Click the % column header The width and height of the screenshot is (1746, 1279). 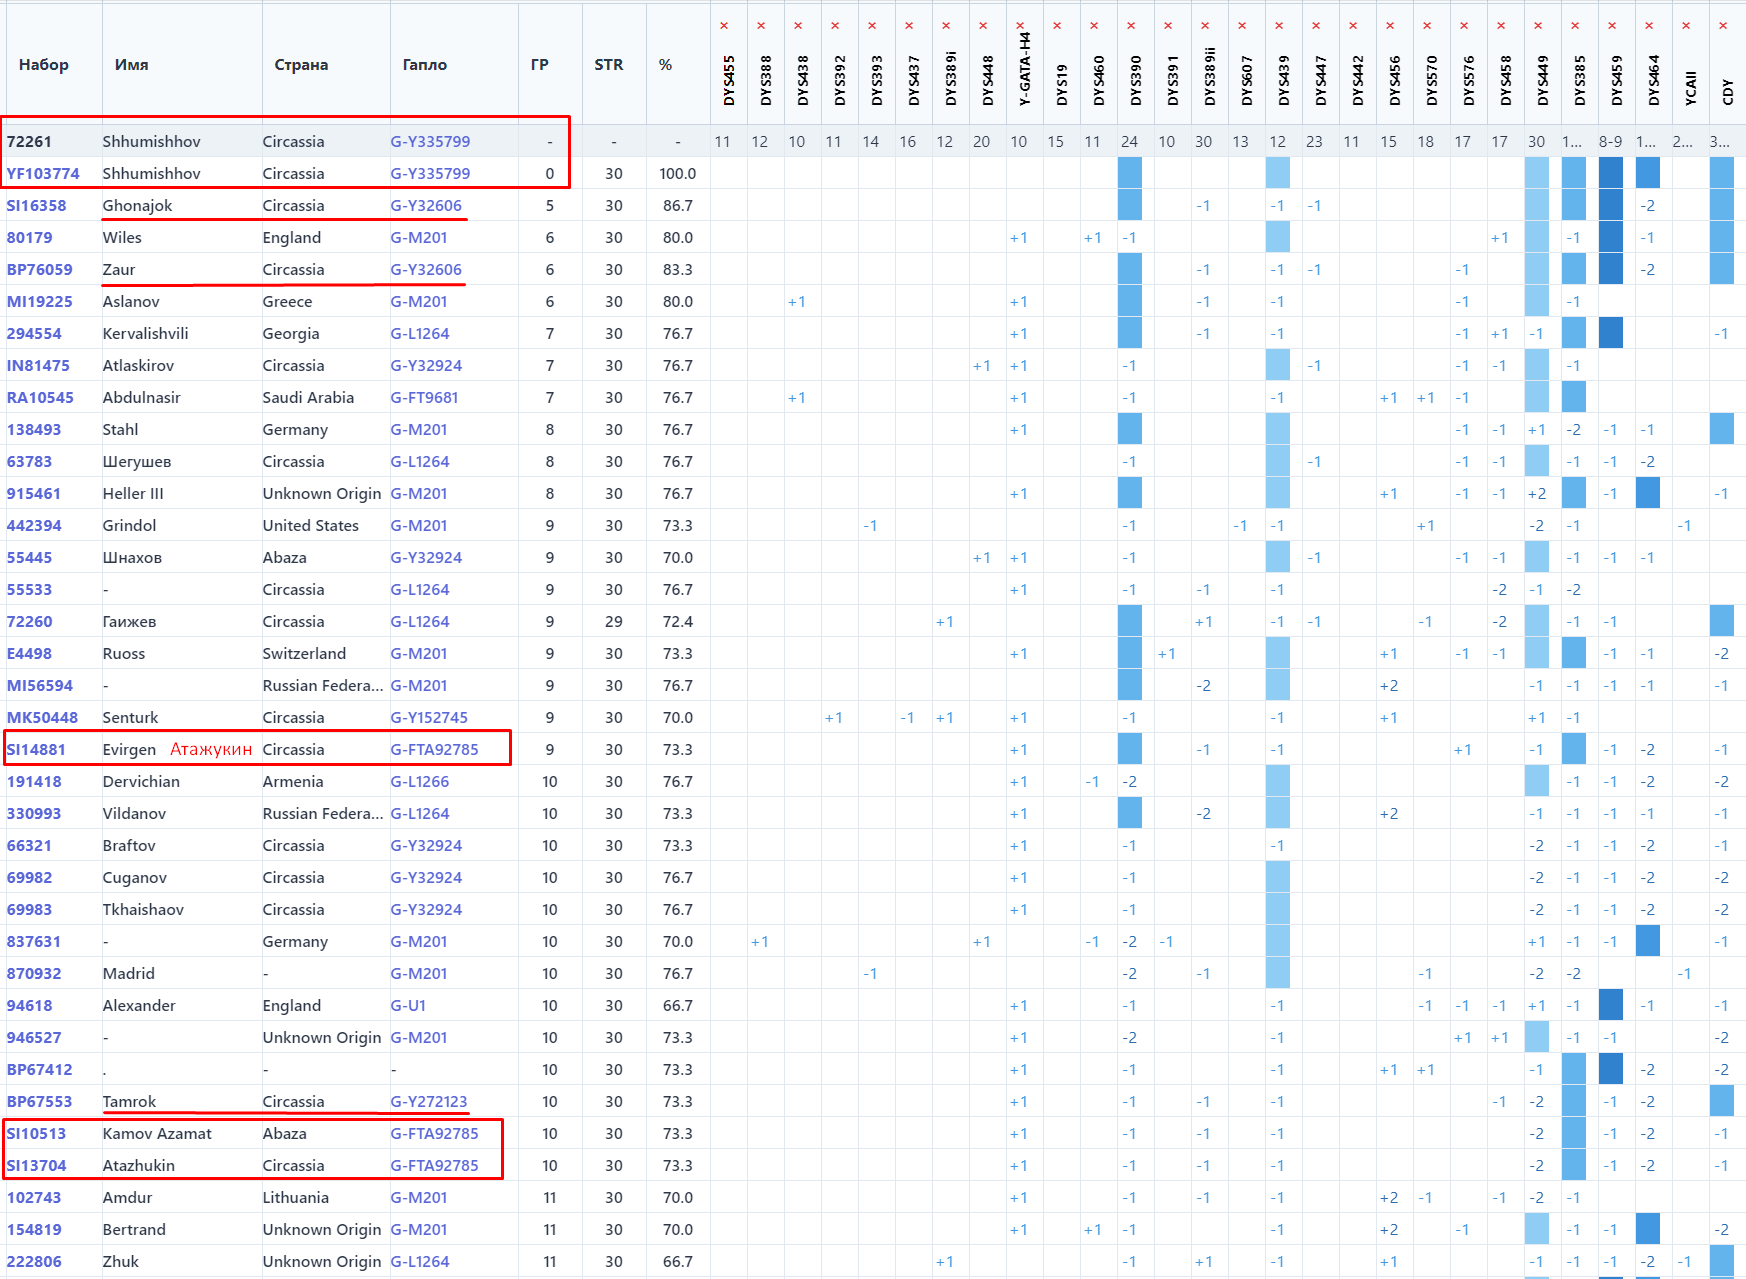(665, 65)
